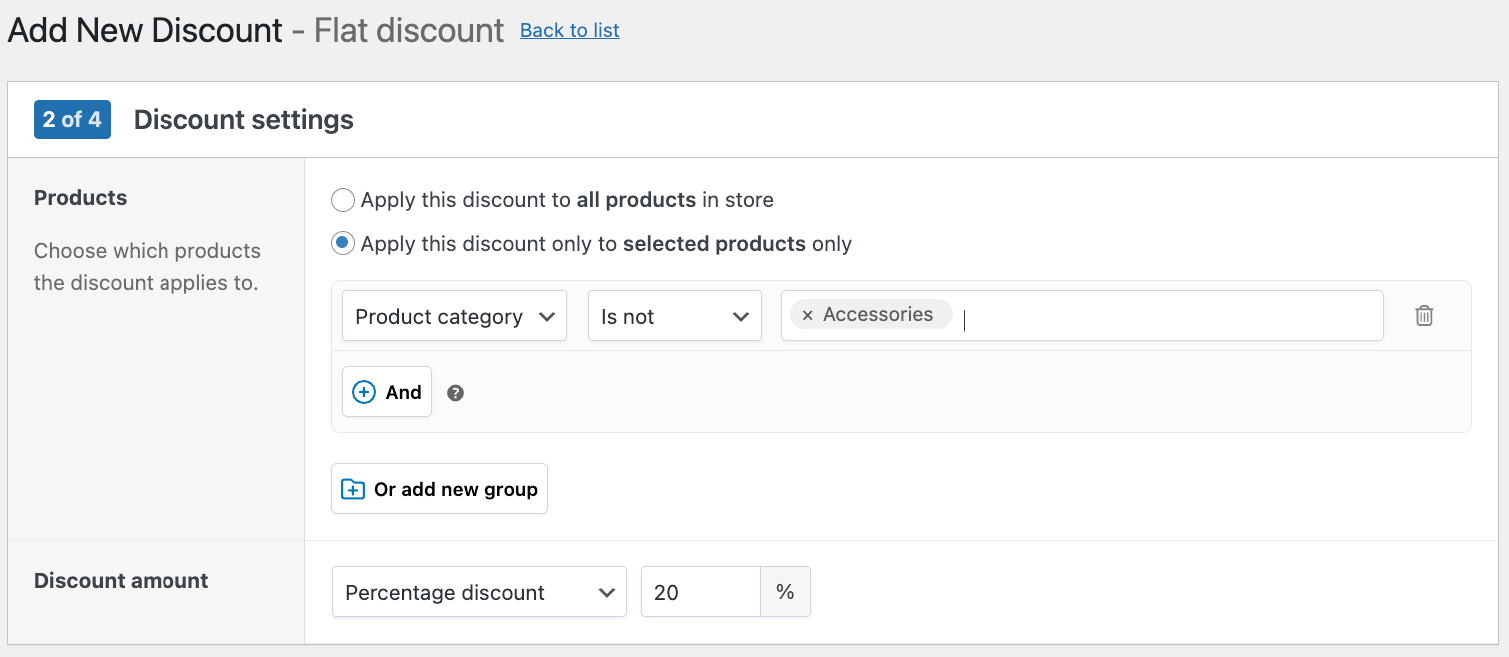Click the Discount amount label
This screenshot has height=657, width=1509.
pos(121,581)
